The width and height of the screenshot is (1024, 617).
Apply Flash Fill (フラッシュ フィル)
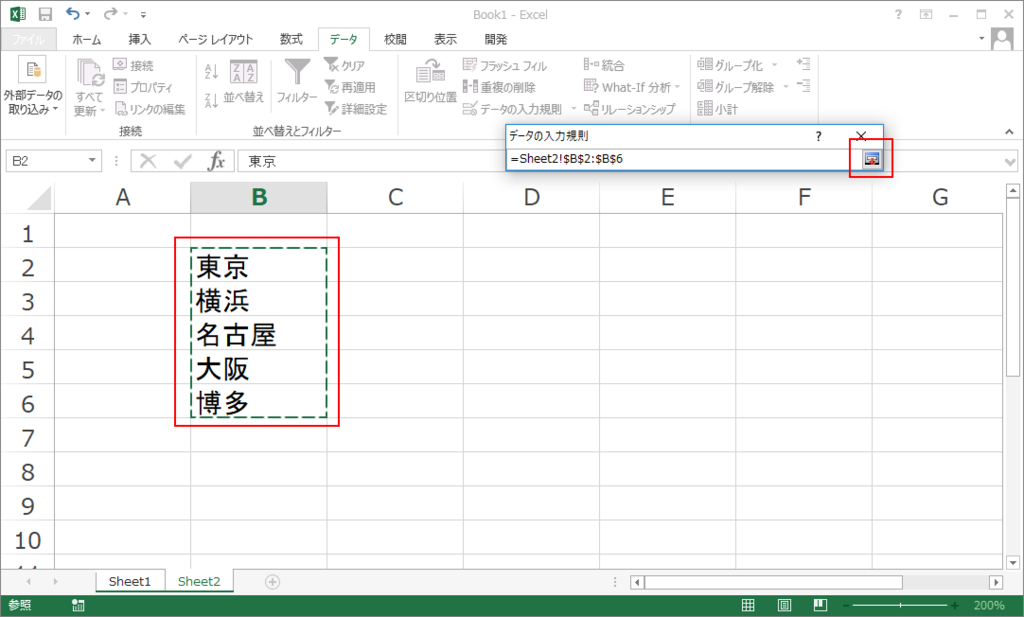tap(506, 63)
